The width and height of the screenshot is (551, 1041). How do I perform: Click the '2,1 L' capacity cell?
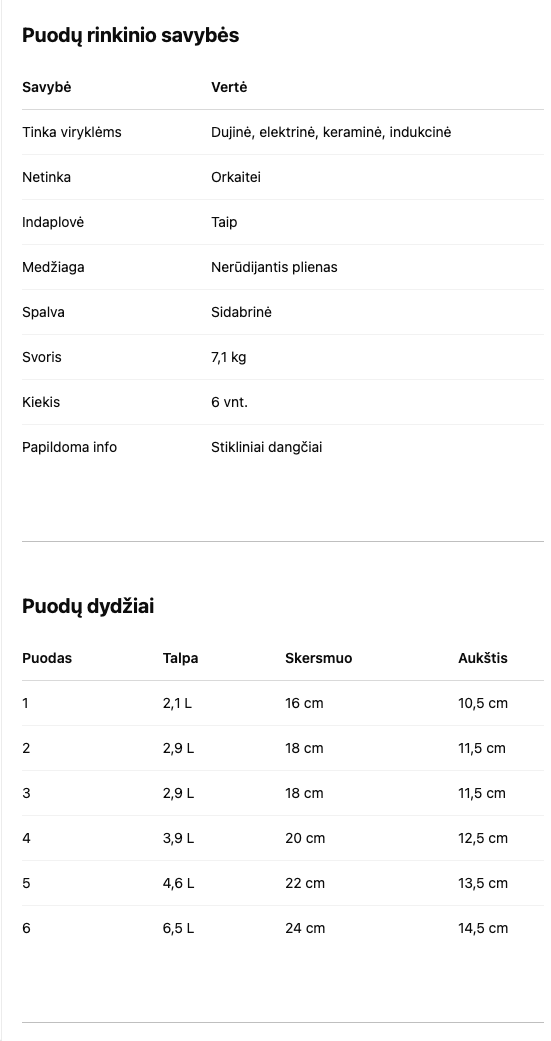point(177,703)
